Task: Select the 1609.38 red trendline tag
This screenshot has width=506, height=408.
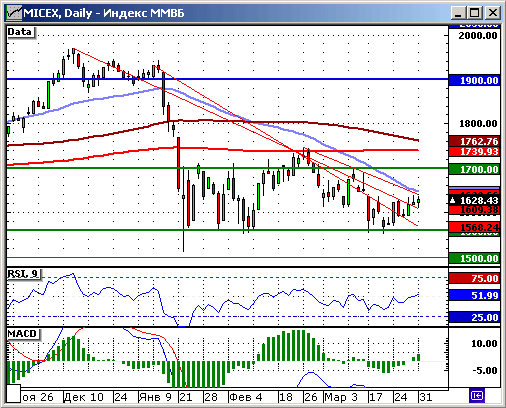Action: [x=474, y=210]
